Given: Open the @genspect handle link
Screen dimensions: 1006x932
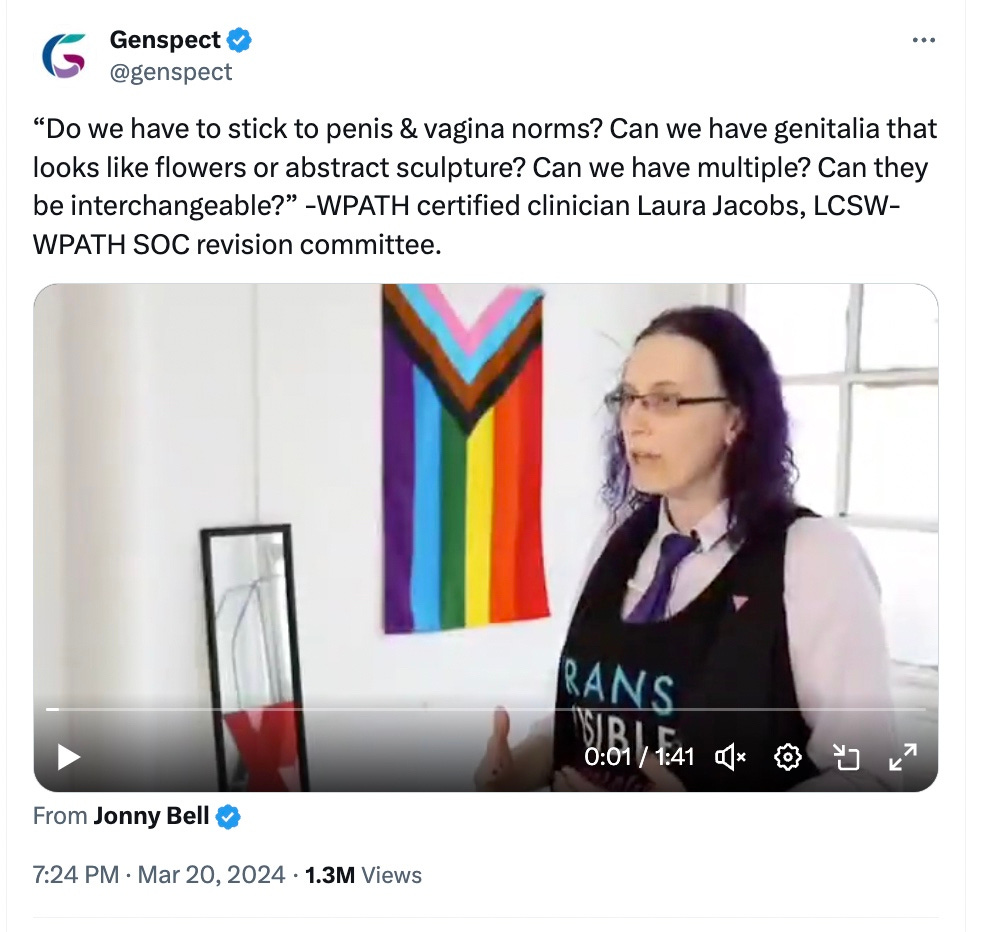Looking at the screenshot, I should click(171, 72).
